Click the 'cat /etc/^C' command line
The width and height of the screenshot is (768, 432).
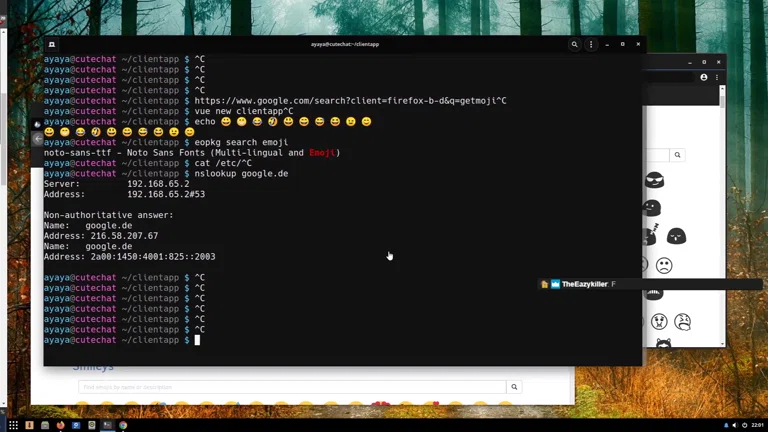click(148, 163)
